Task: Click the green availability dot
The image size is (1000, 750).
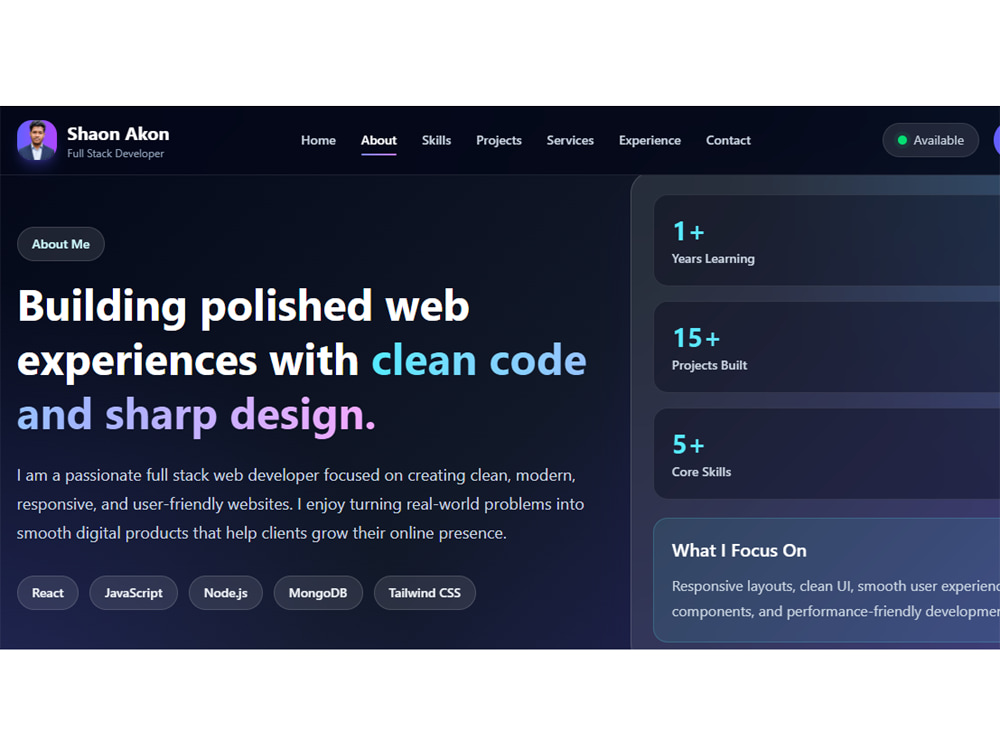Action: pyautogui.click(x=902, y=140)
